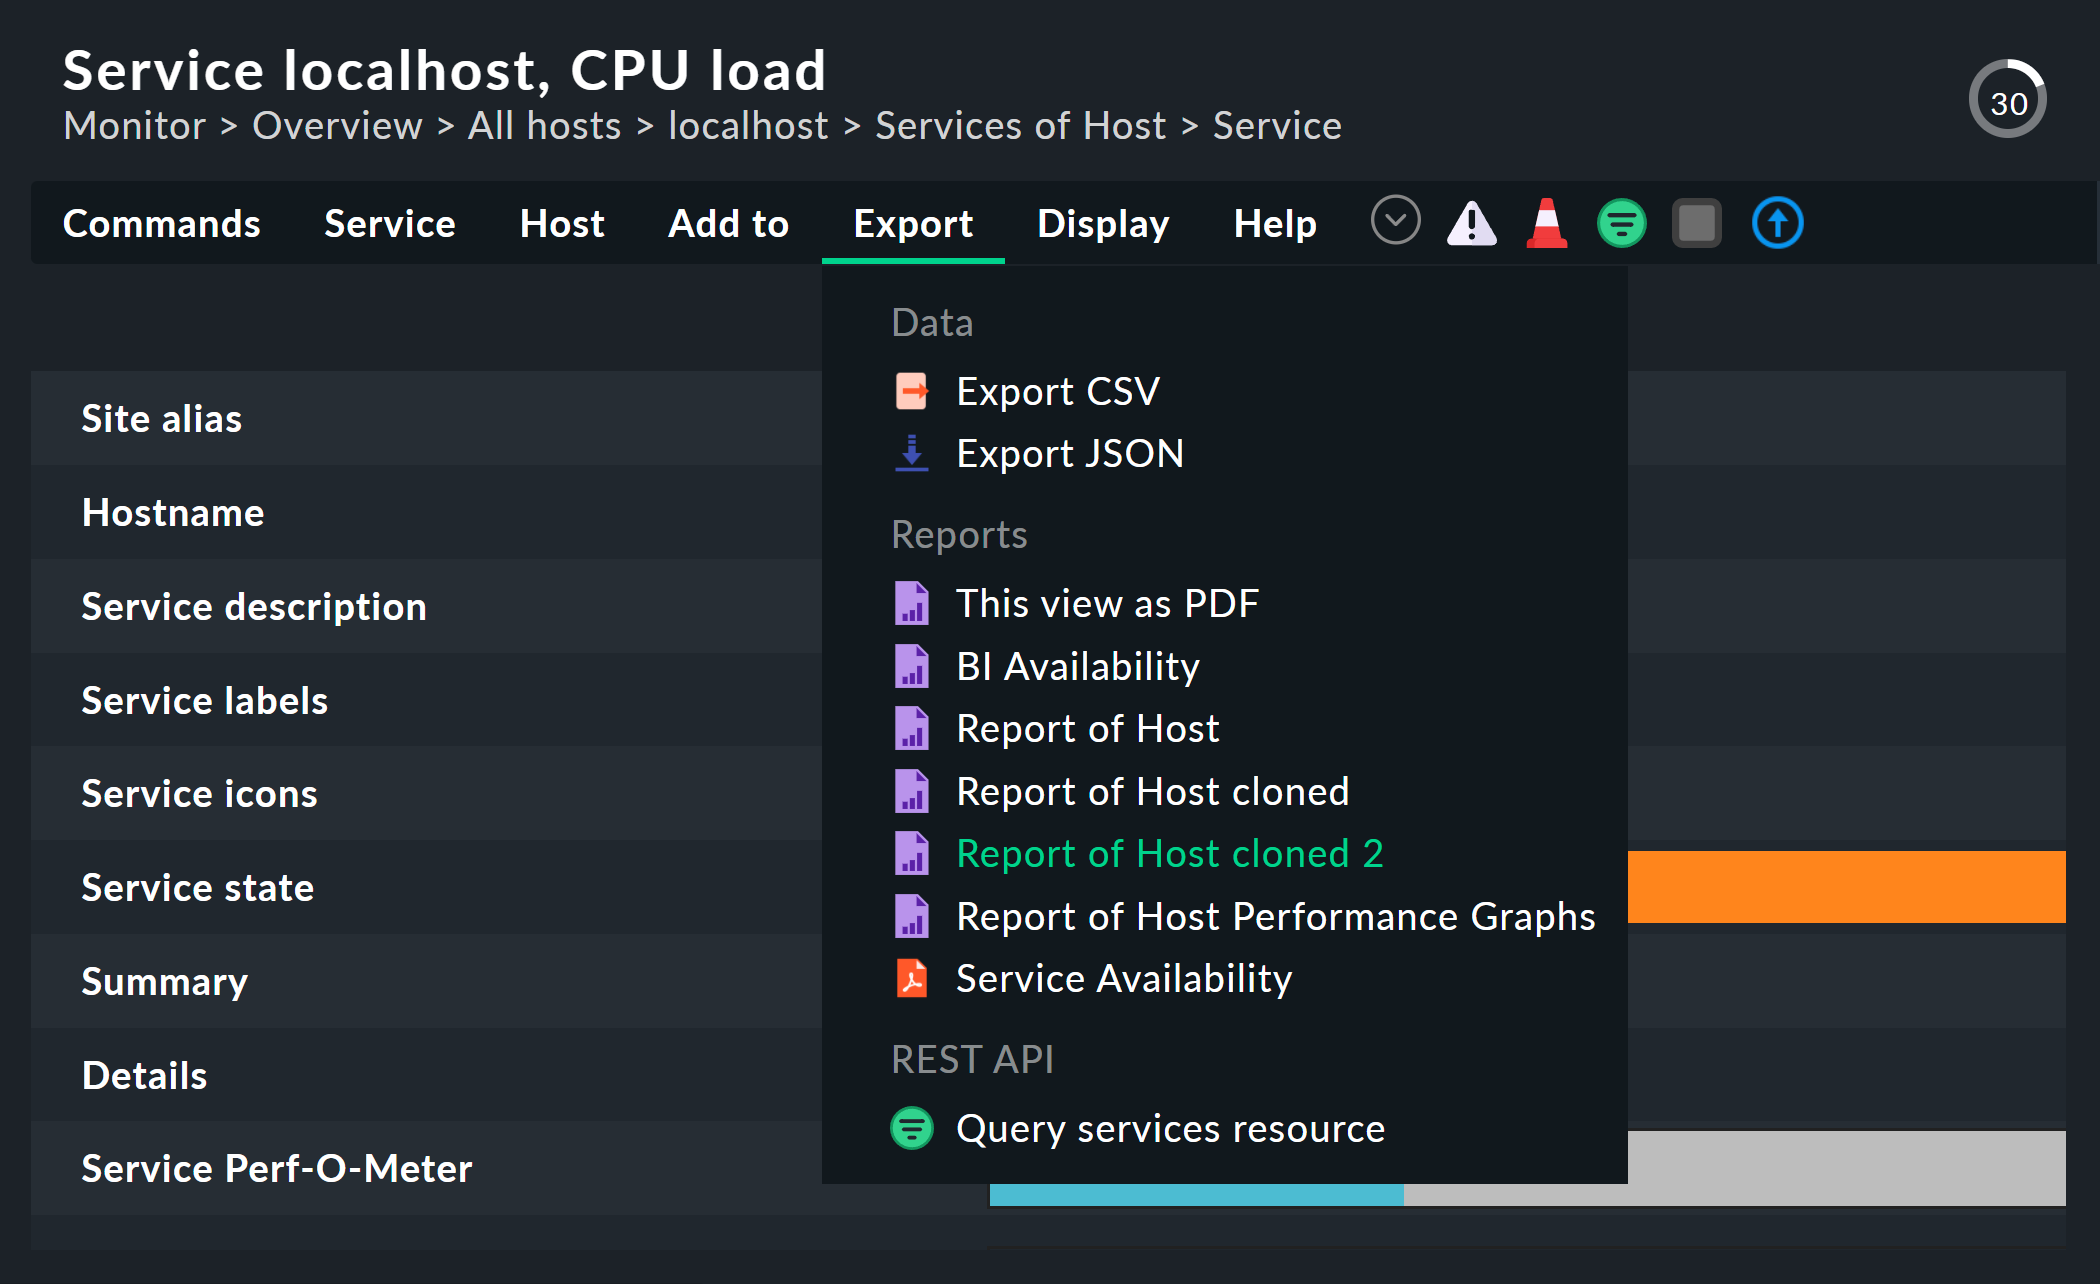Viewport: 2100px width, 1284px height.
Task: Select the gray square toolbar icon
Action: (1697, 223)
